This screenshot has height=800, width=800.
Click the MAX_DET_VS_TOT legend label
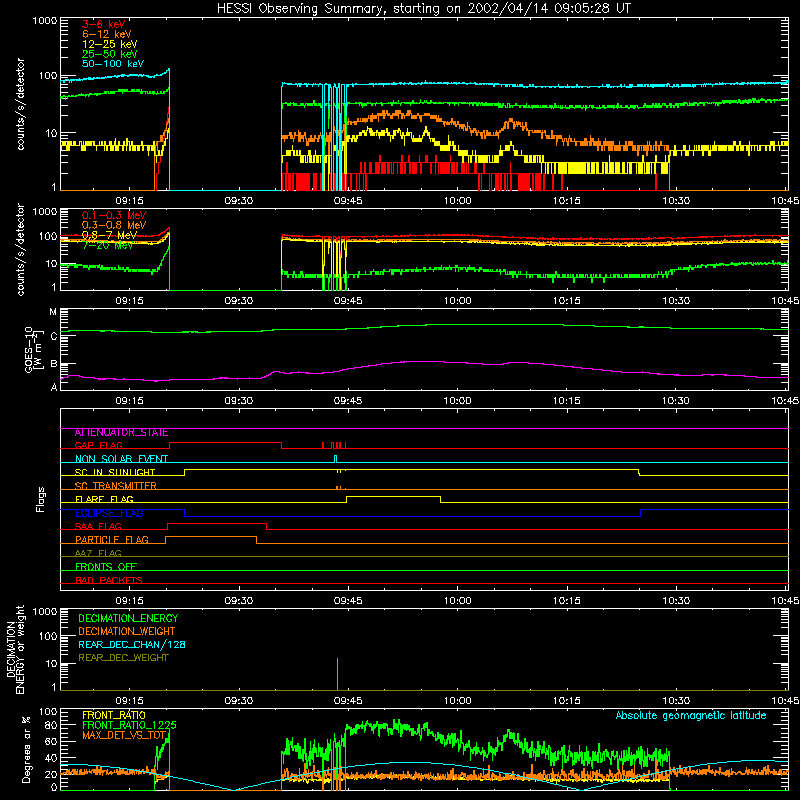coord(124,735)
